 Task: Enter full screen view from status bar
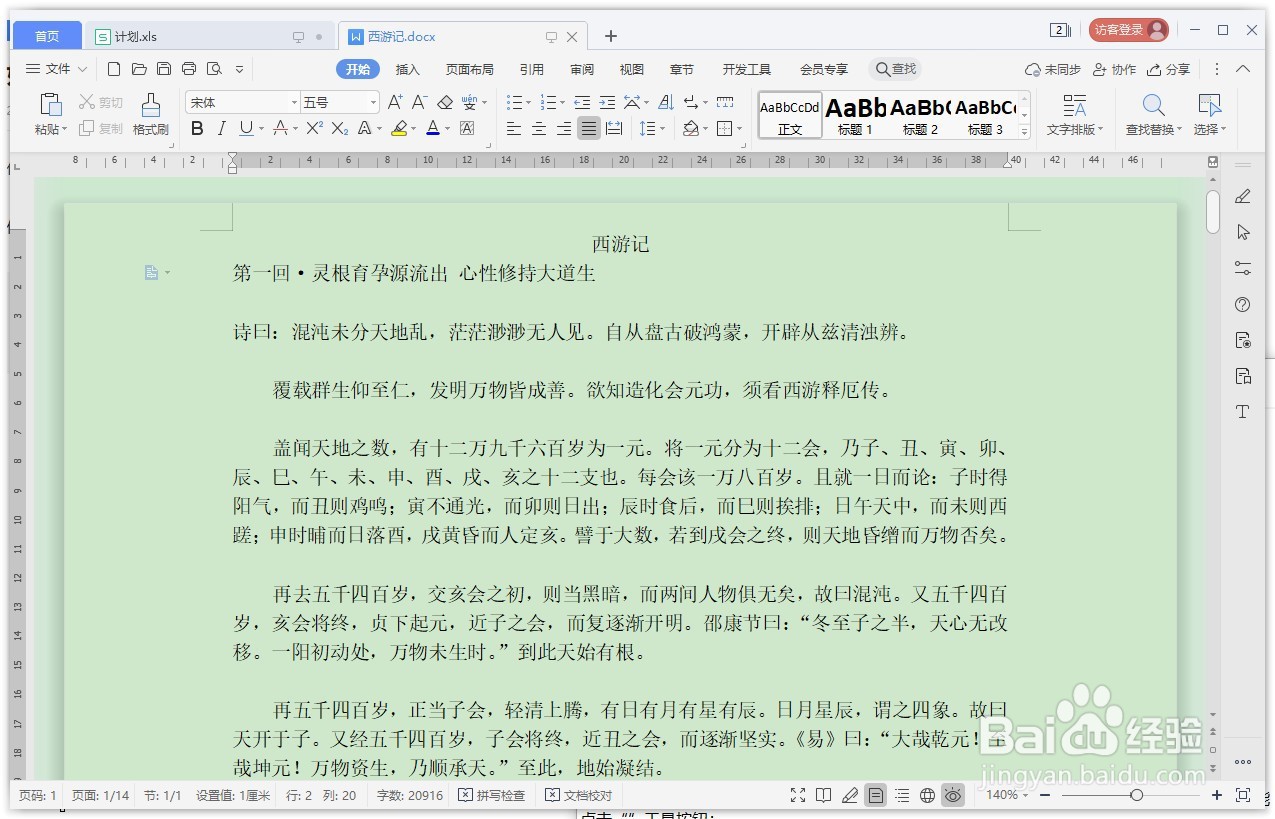click(798, 795)
